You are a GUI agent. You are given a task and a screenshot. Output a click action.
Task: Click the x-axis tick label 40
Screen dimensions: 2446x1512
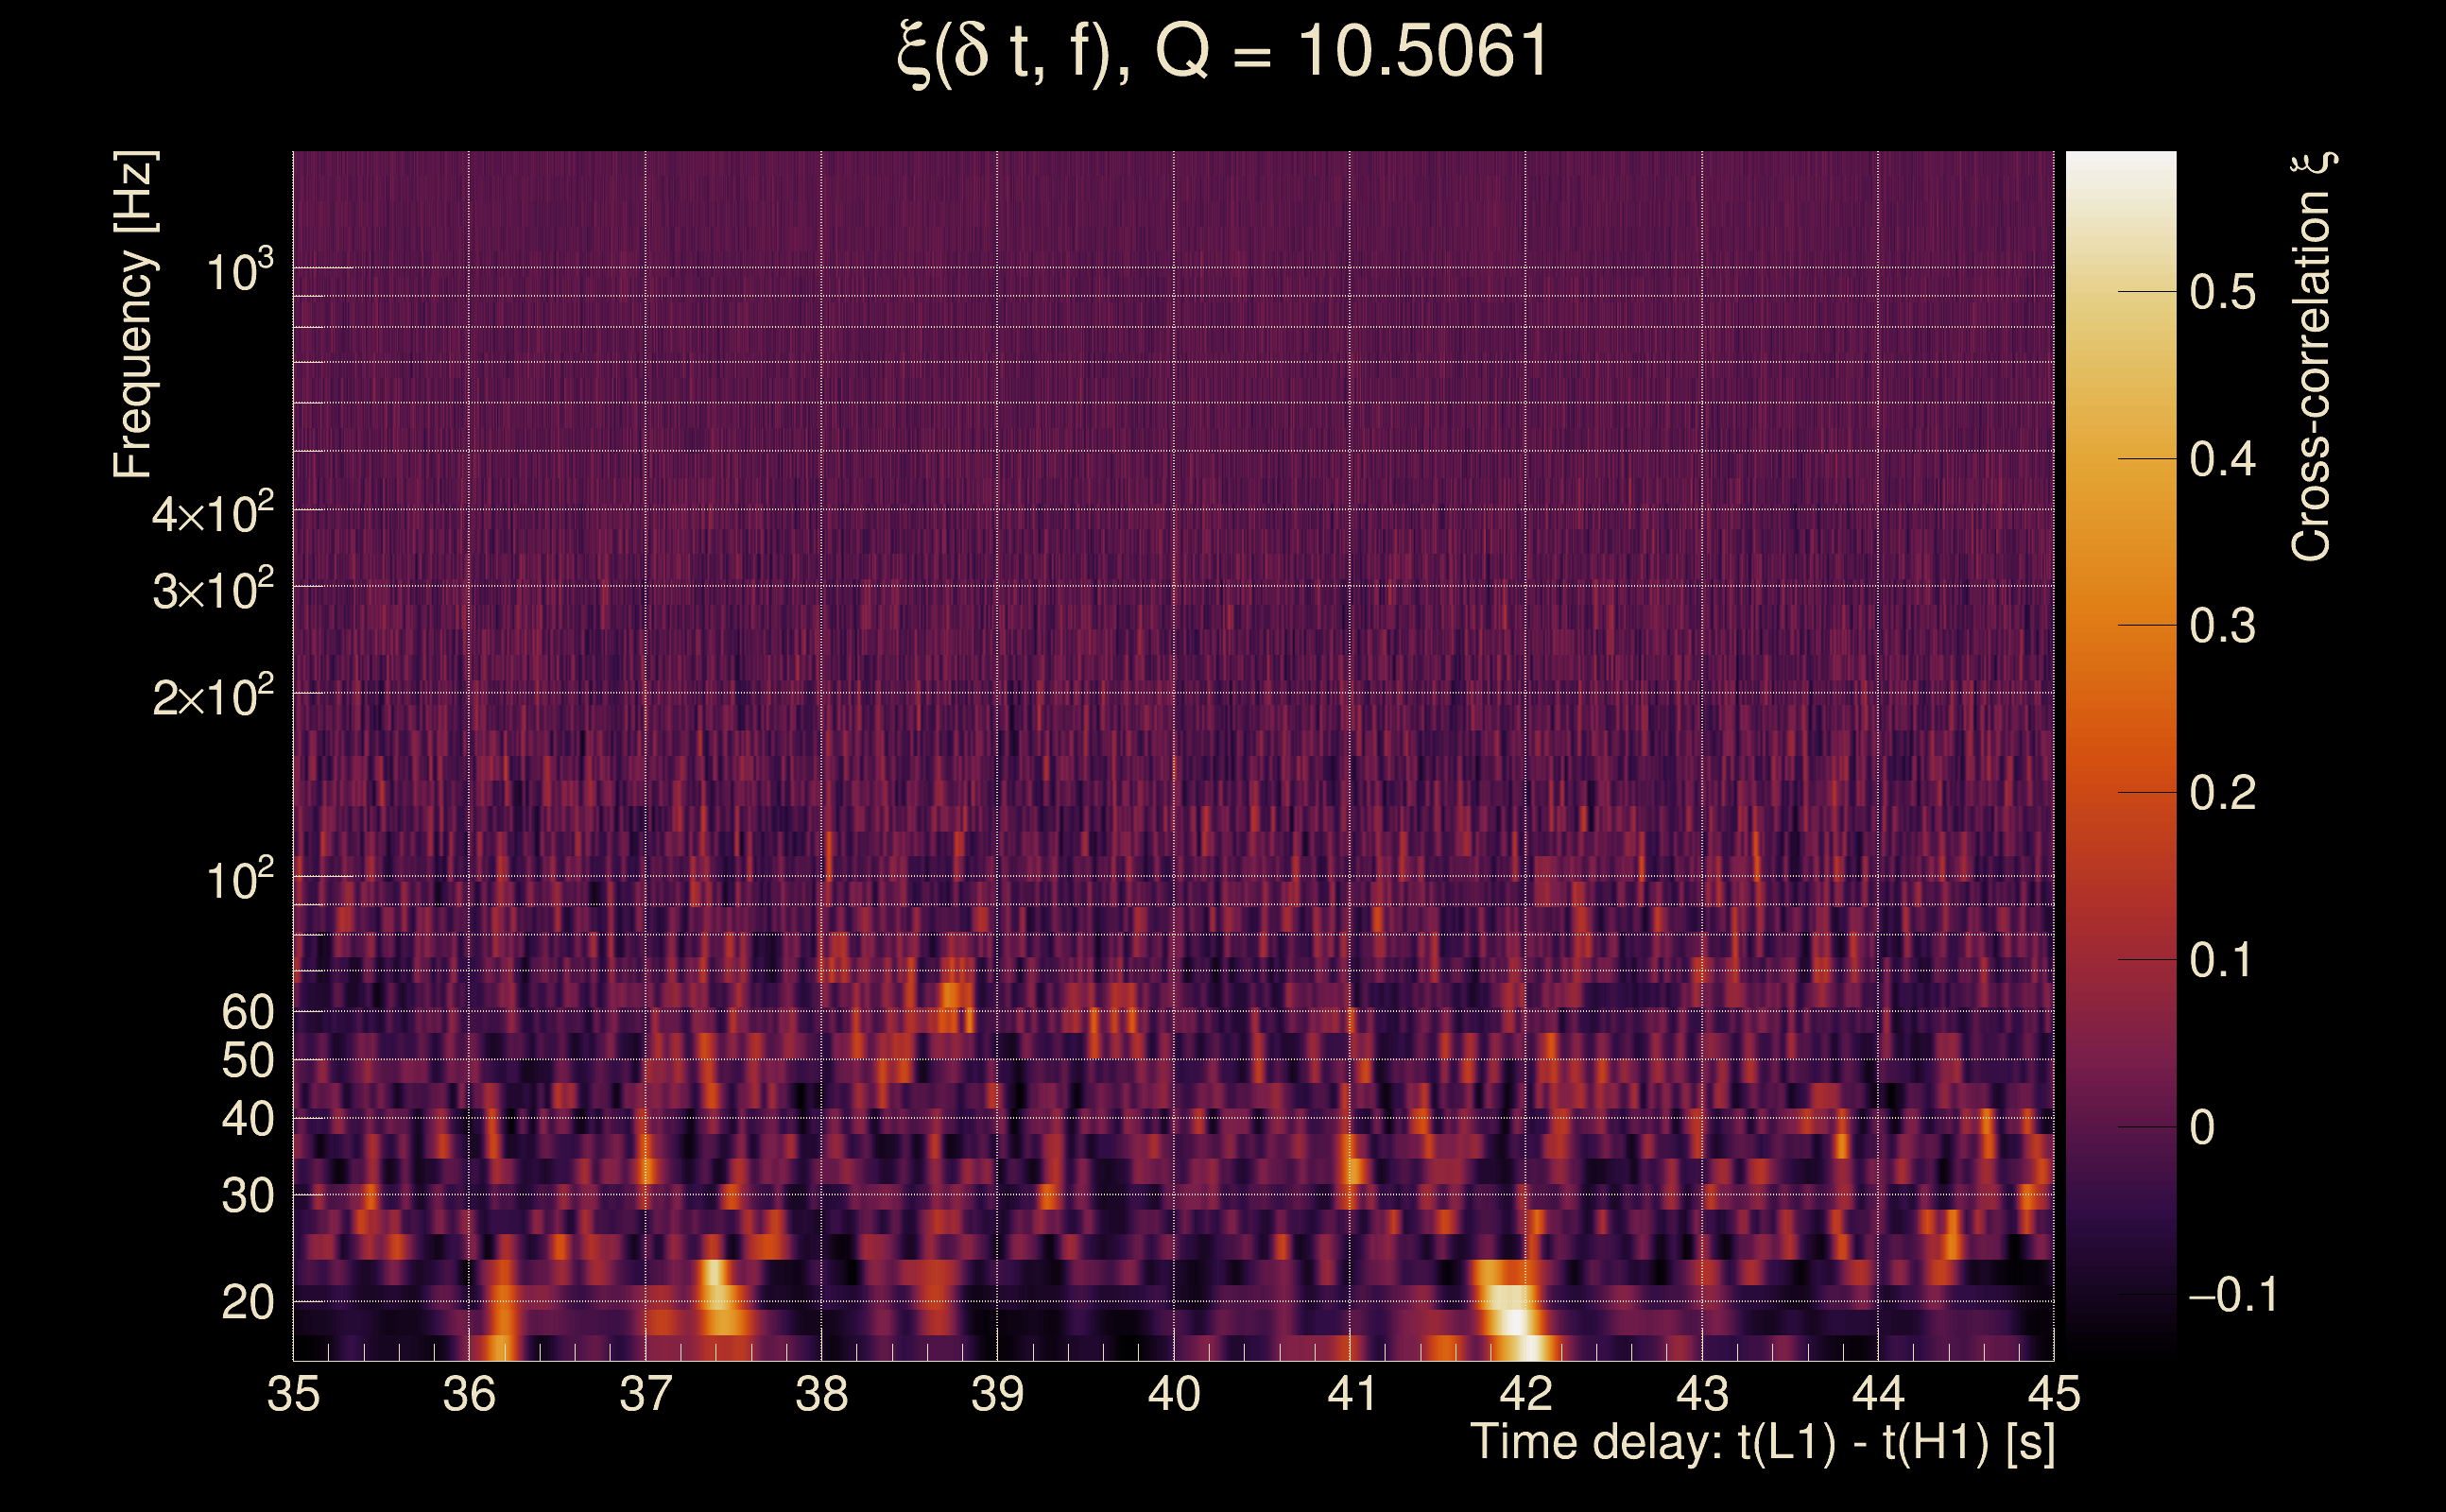pyautogui.click(x=1173, y=1394)
